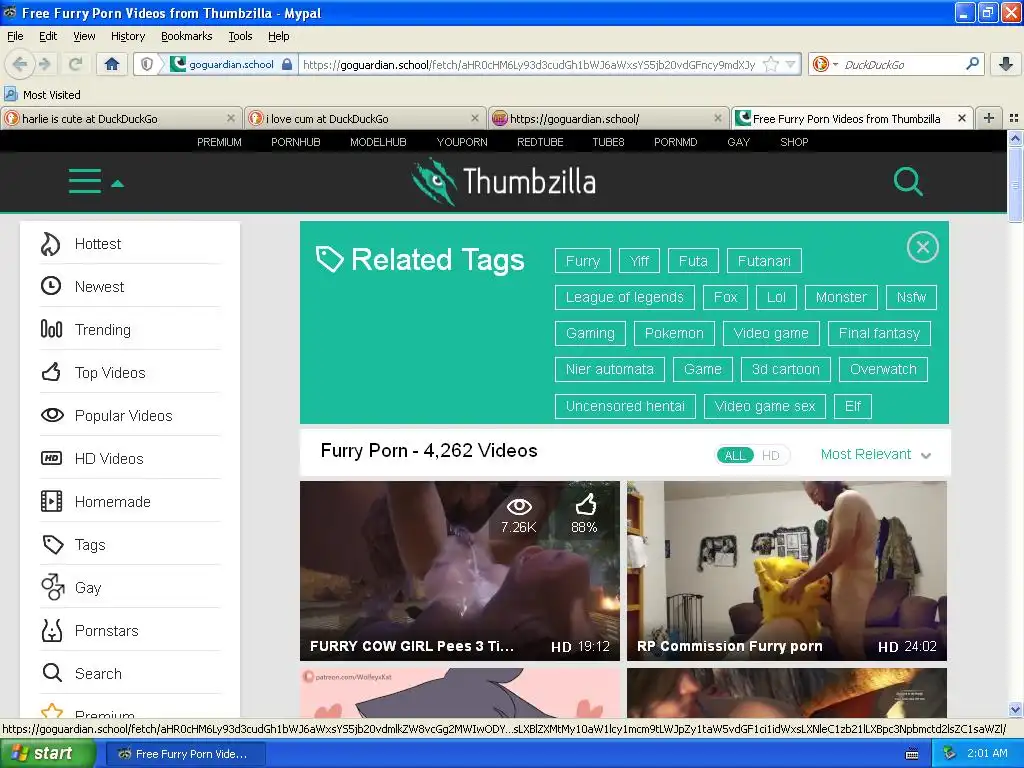Select the Pokemon related tag
Viewport: 1024px width, 768px height.
[x=674, y=333]
